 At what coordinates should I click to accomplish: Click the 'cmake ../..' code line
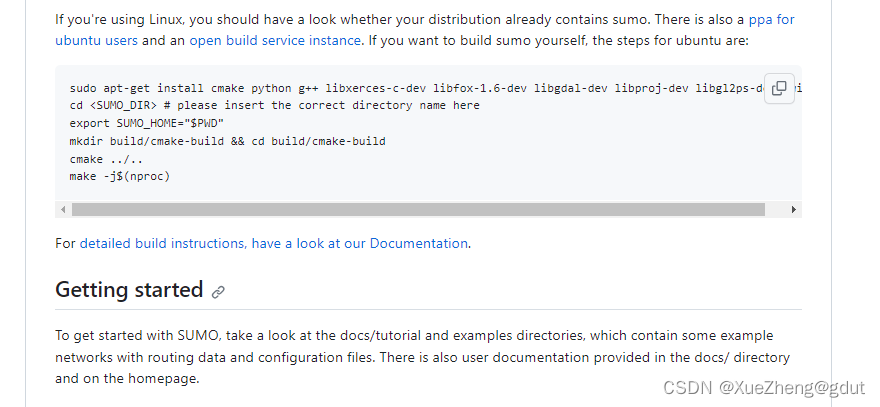(102, 159)
